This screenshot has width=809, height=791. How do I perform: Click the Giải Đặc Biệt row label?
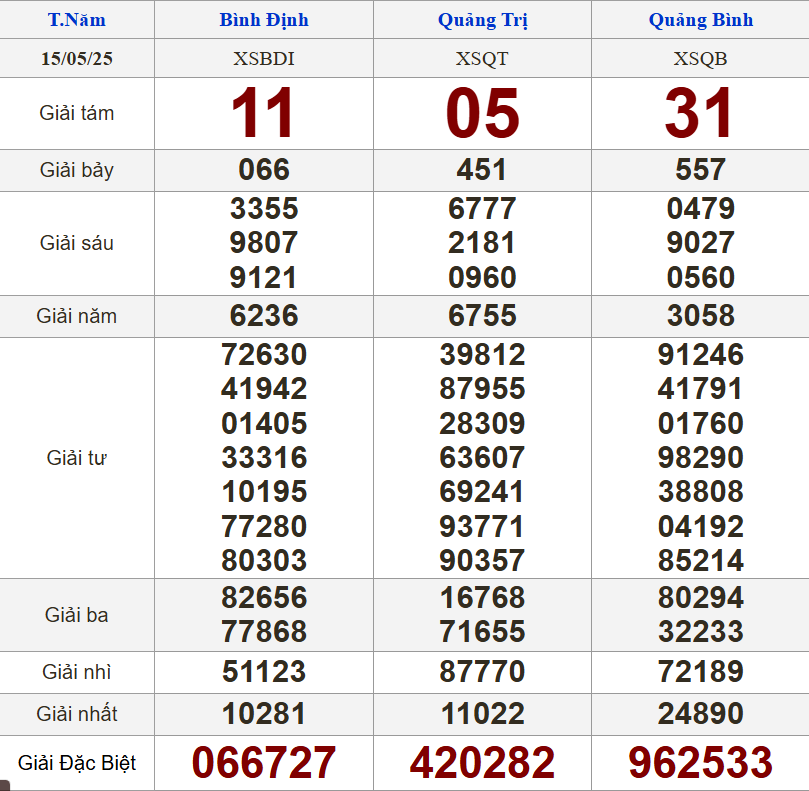pyautogui.click(x=77, y=764)
